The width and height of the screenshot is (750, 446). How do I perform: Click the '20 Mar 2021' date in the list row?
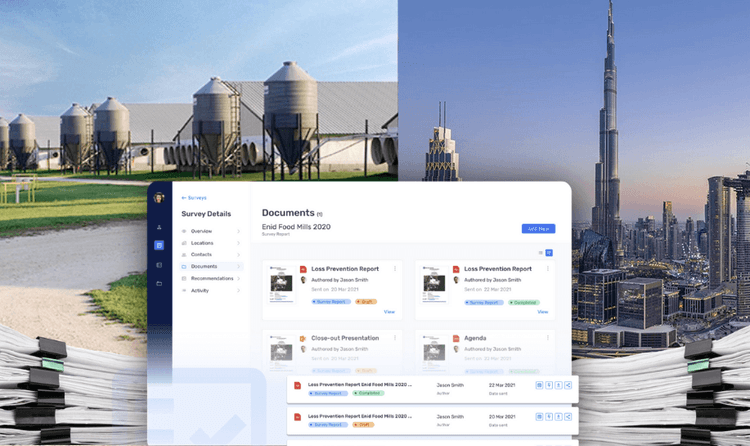pos(502,417)
